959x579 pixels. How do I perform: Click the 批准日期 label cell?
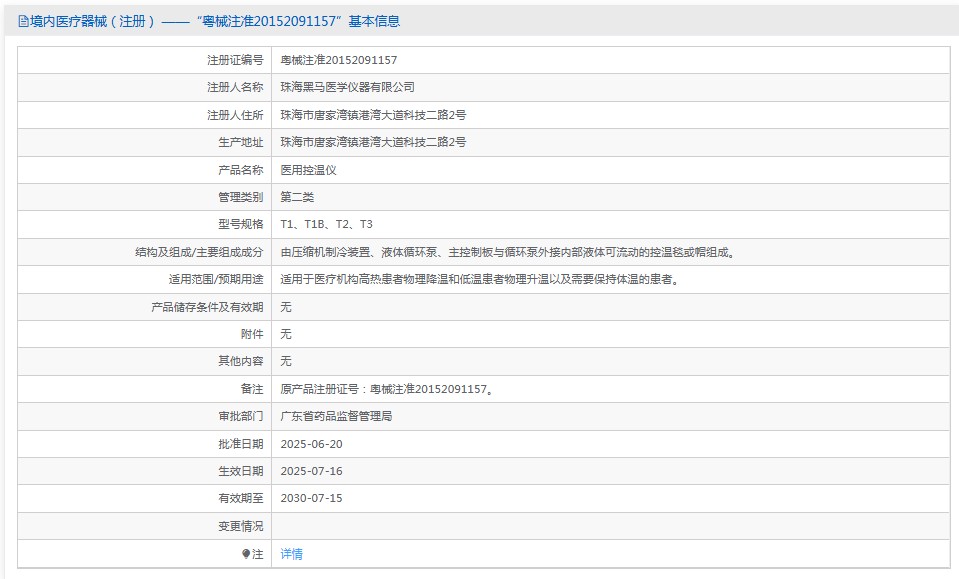pyautogui.click(x=145, y=444)
